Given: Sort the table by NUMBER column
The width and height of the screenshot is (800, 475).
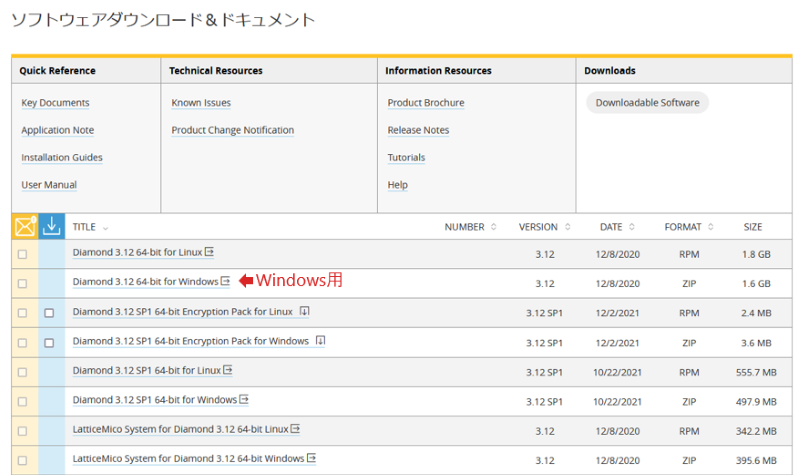Looking at the screenshot, I should [x=470, y=227].
